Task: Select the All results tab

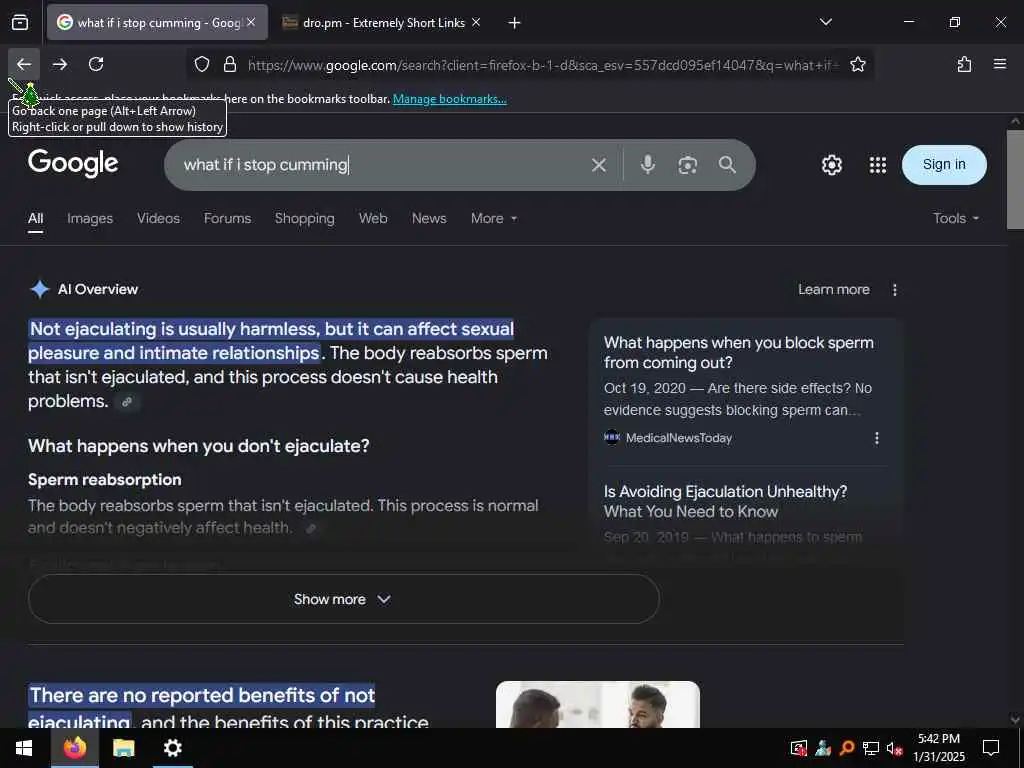Action: coord(35,218)
